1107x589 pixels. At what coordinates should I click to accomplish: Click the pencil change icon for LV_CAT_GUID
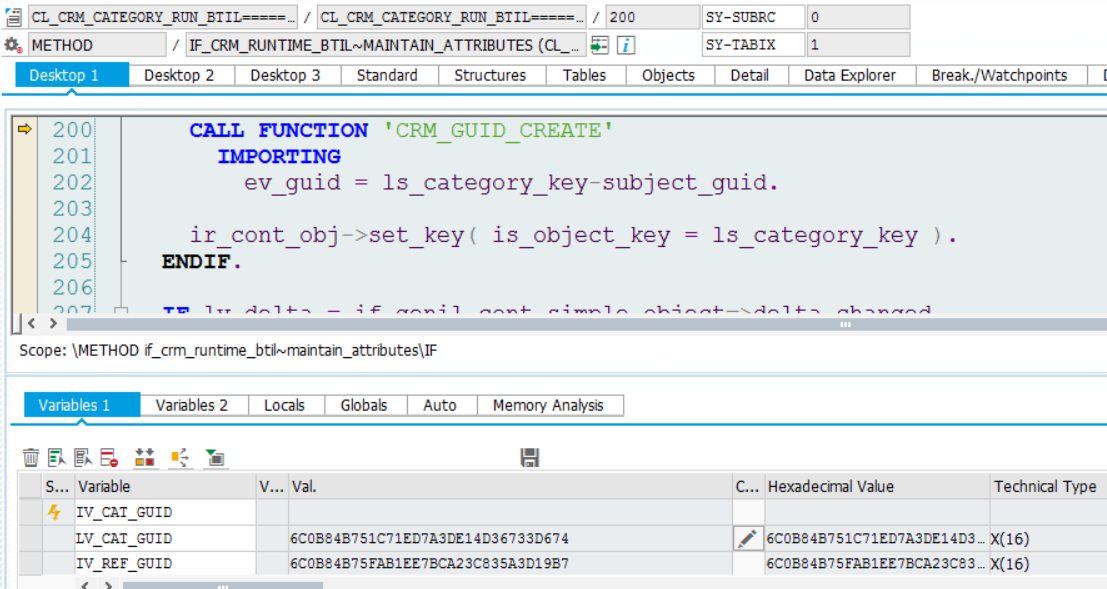point(747,539)
